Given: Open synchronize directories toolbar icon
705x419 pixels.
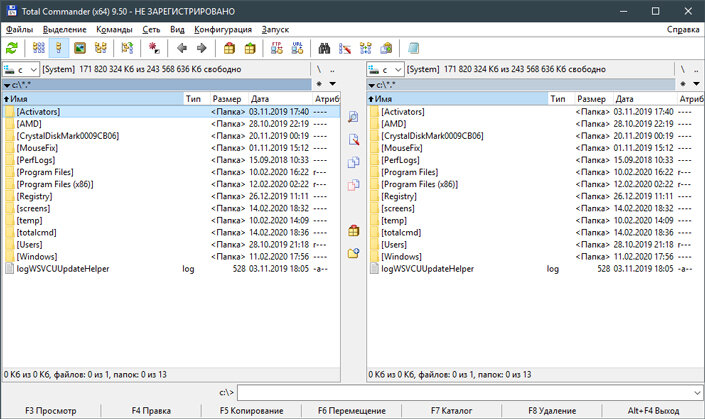Looking at the screenshot, I should click(x=366, y=48).
